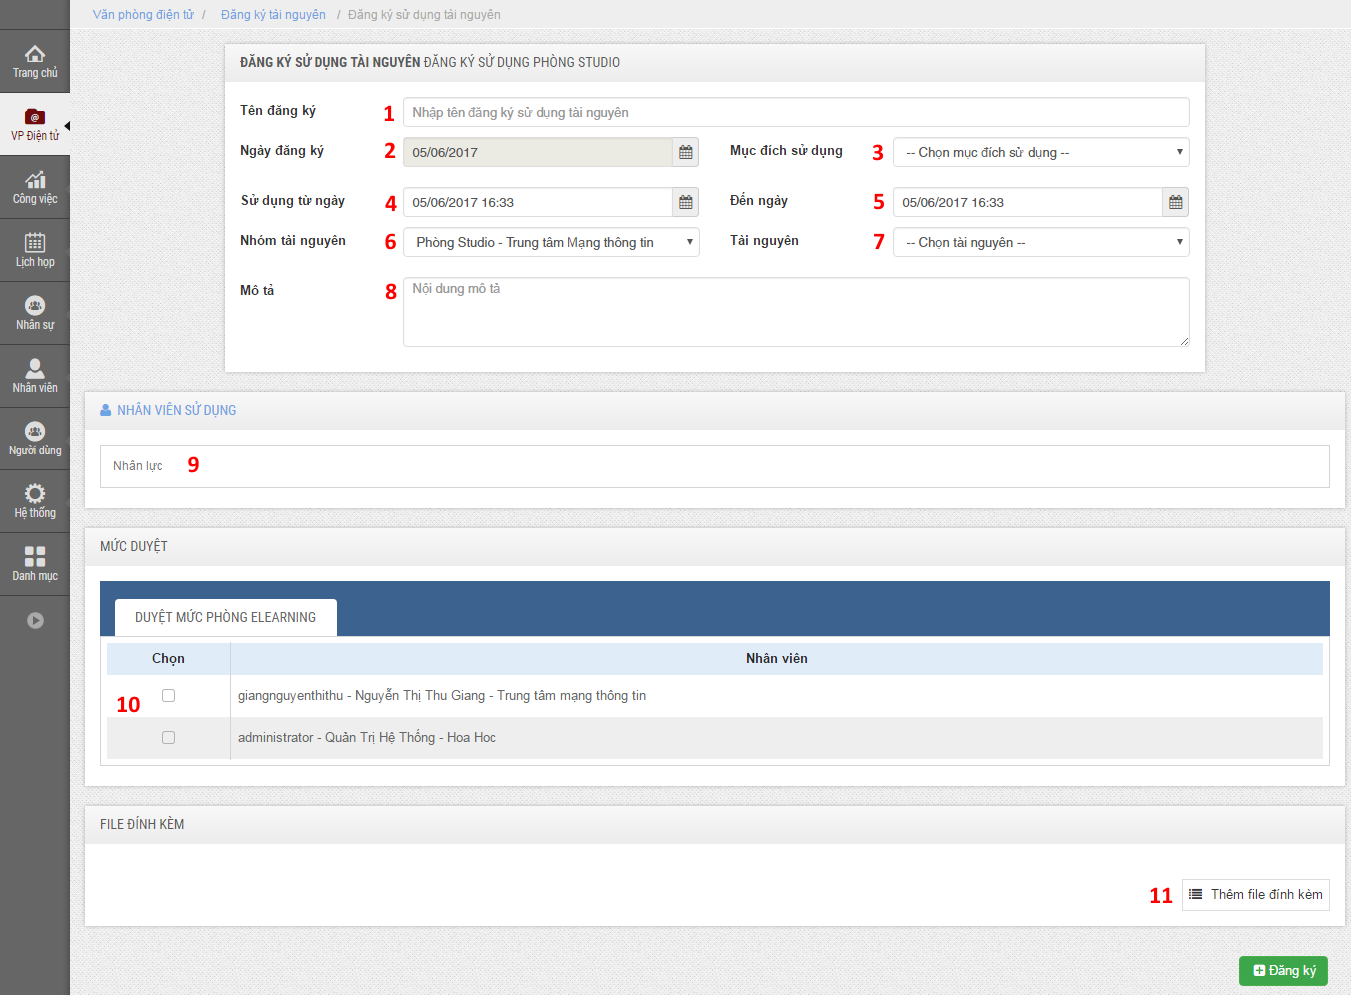Click Thêm file đính kèm button
Screen dimensions: 1351x995
1255,894
